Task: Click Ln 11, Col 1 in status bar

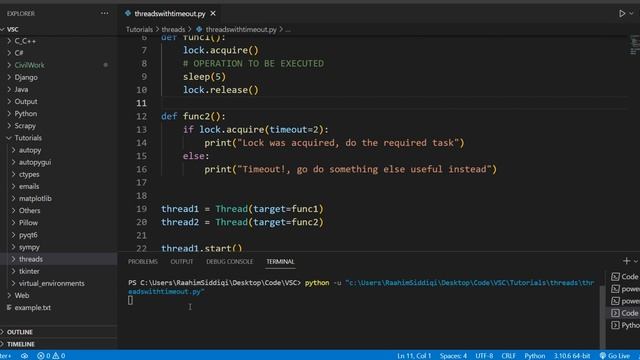Action: (414, 356)
